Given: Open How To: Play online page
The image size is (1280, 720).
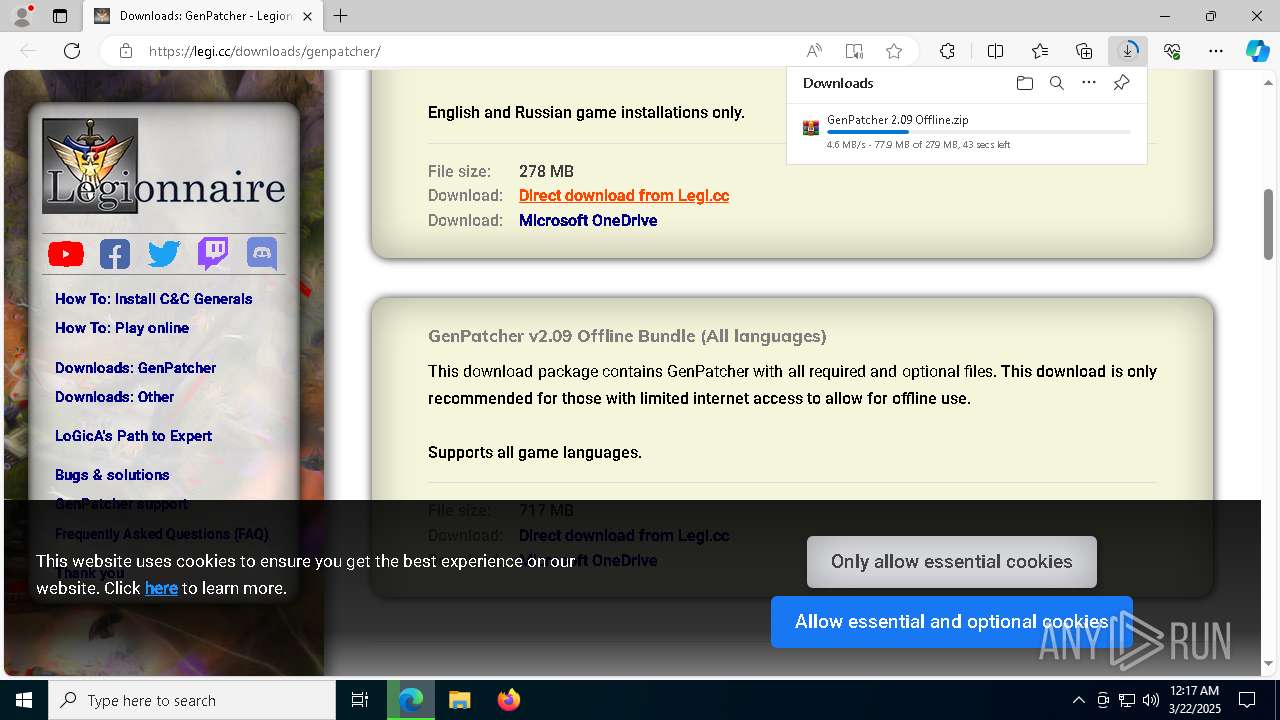Looking at the screenshot, I should [x=122, y=328].
